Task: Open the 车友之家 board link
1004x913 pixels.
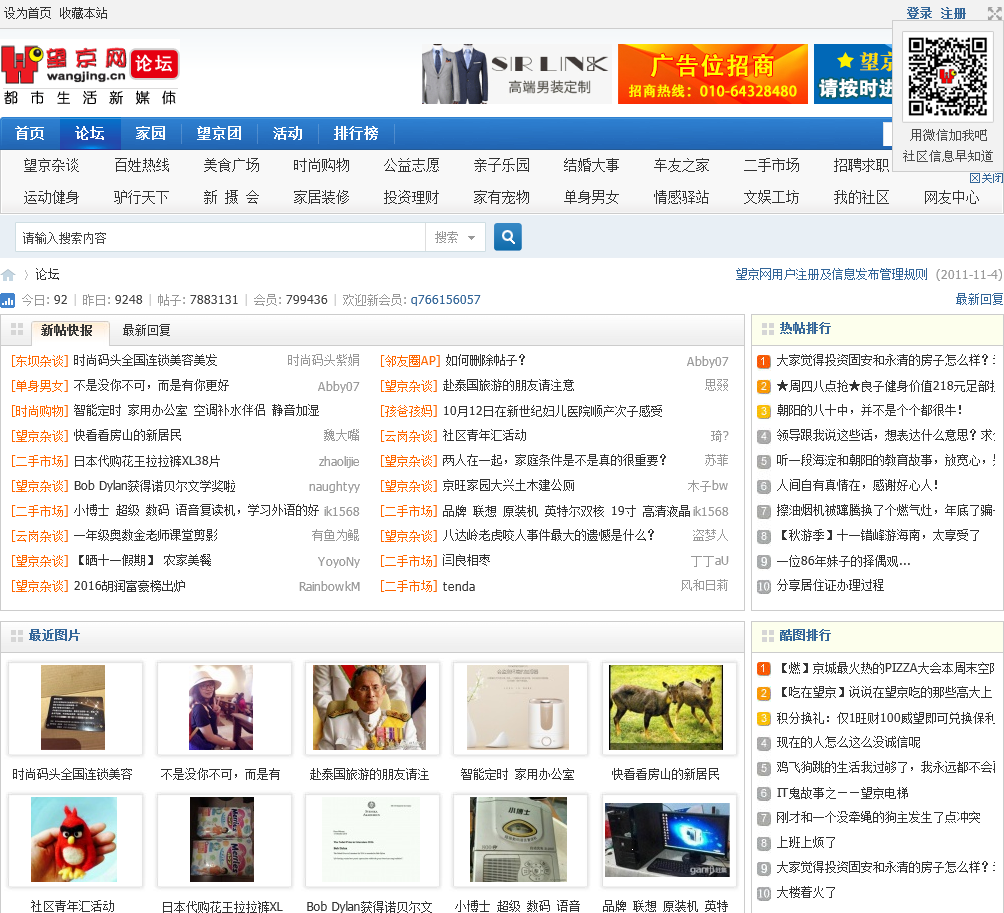Action: [681, 165]
